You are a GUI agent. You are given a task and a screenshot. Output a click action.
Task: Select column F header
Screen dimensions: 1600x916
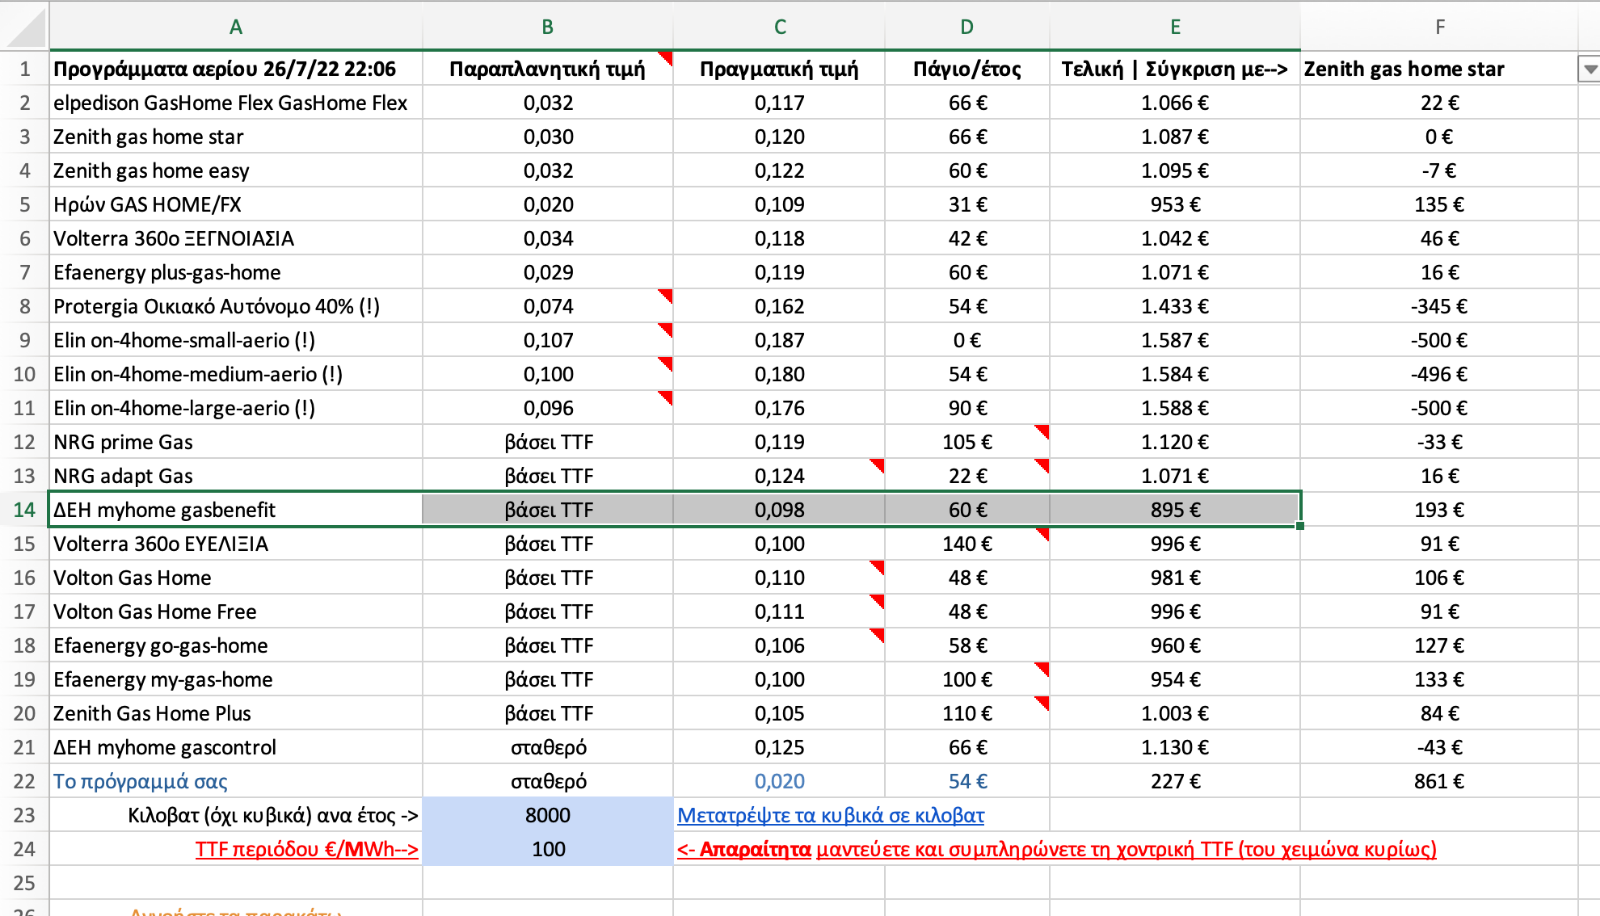1439,27
